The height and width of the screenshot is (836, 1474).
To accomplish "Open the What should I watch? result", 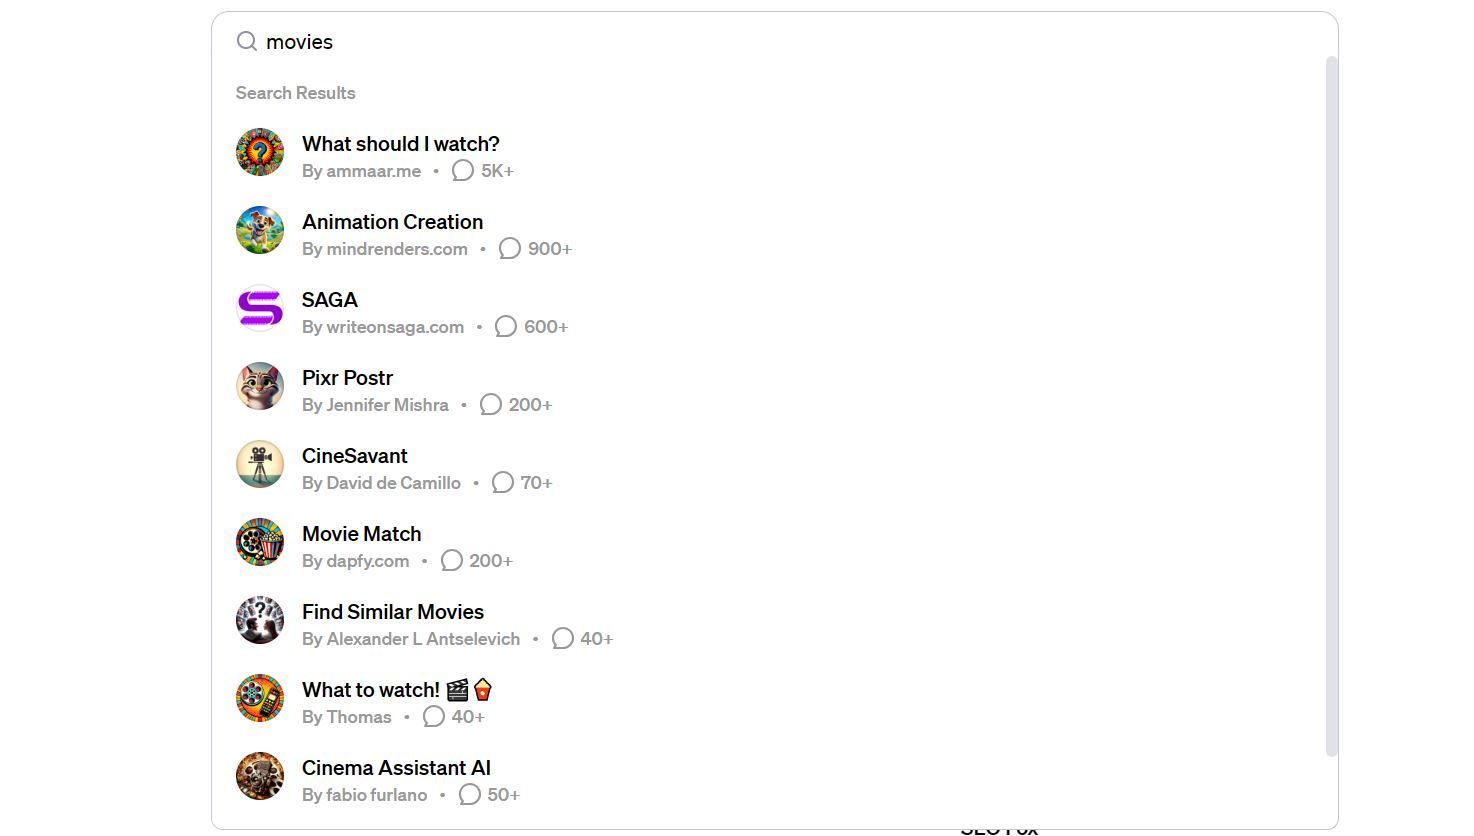I will tap(400, 143).
